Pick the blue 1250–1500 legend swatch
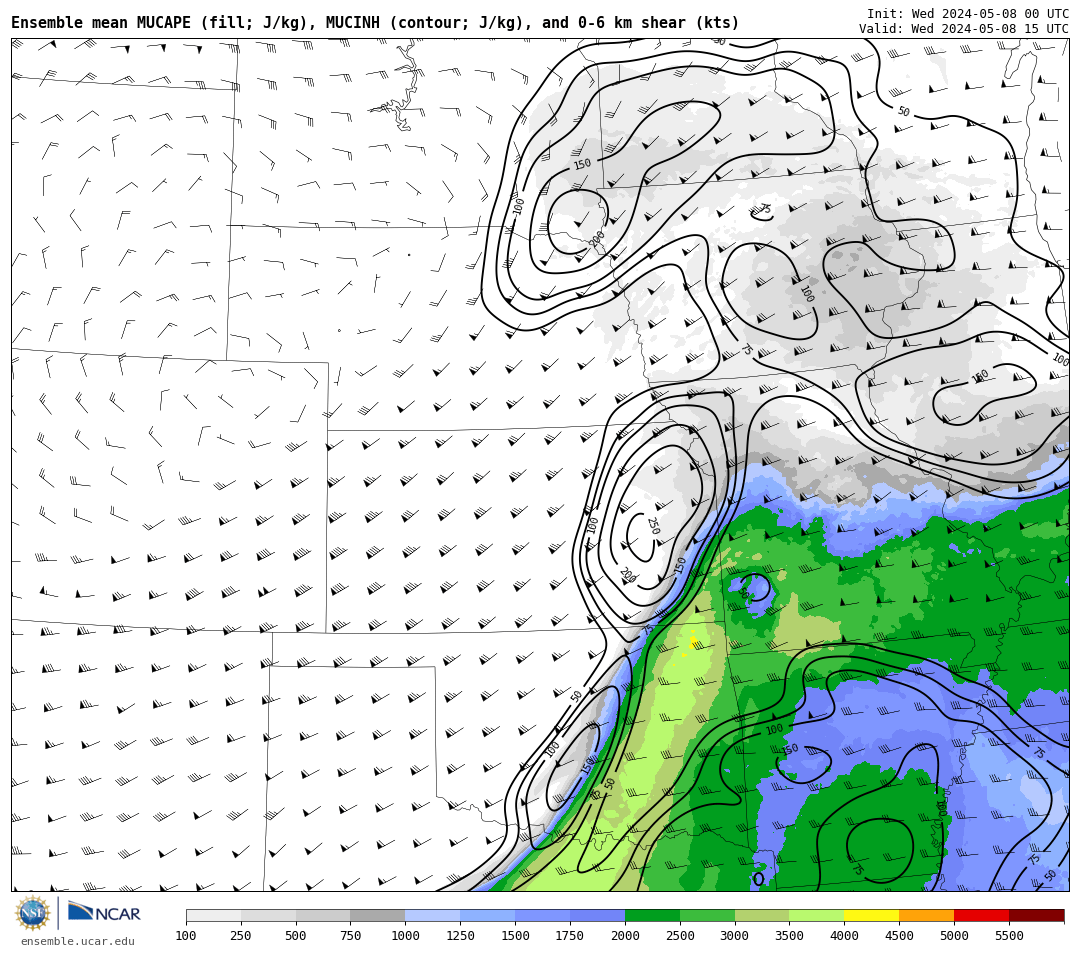Viewport: 1080px width, 954px height. pyautogui.click(x=488, y=915)
